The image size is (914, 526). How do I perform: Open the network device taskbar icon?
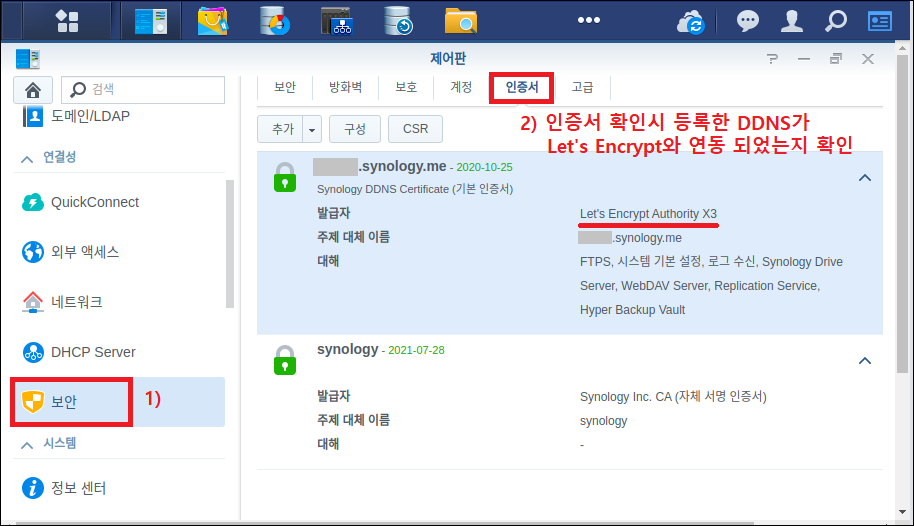tap(336, 21)
